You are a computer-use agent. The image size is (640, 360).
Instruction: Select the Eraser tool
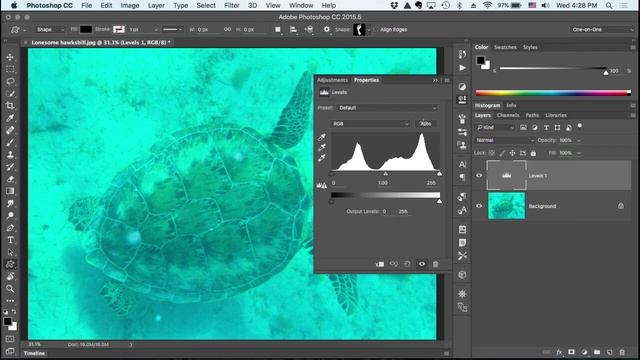click(10, 179)
